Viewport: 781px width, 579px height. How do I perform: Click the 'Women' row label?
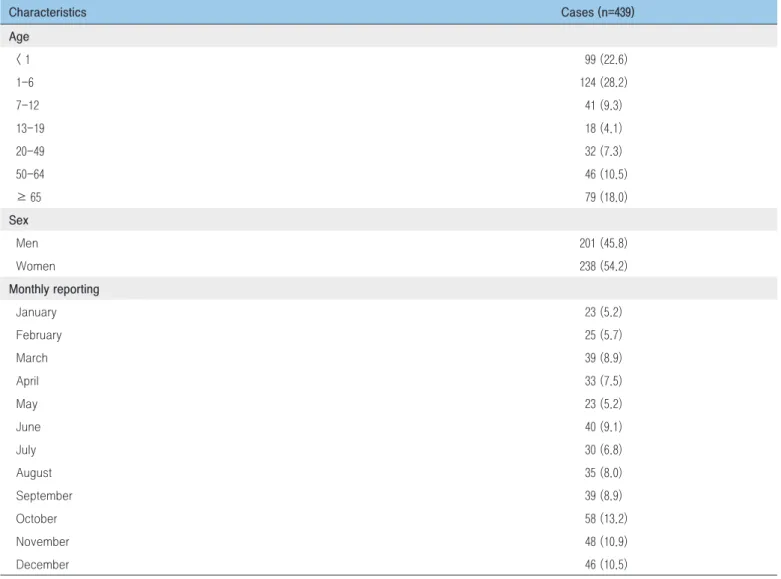(35, 266)
